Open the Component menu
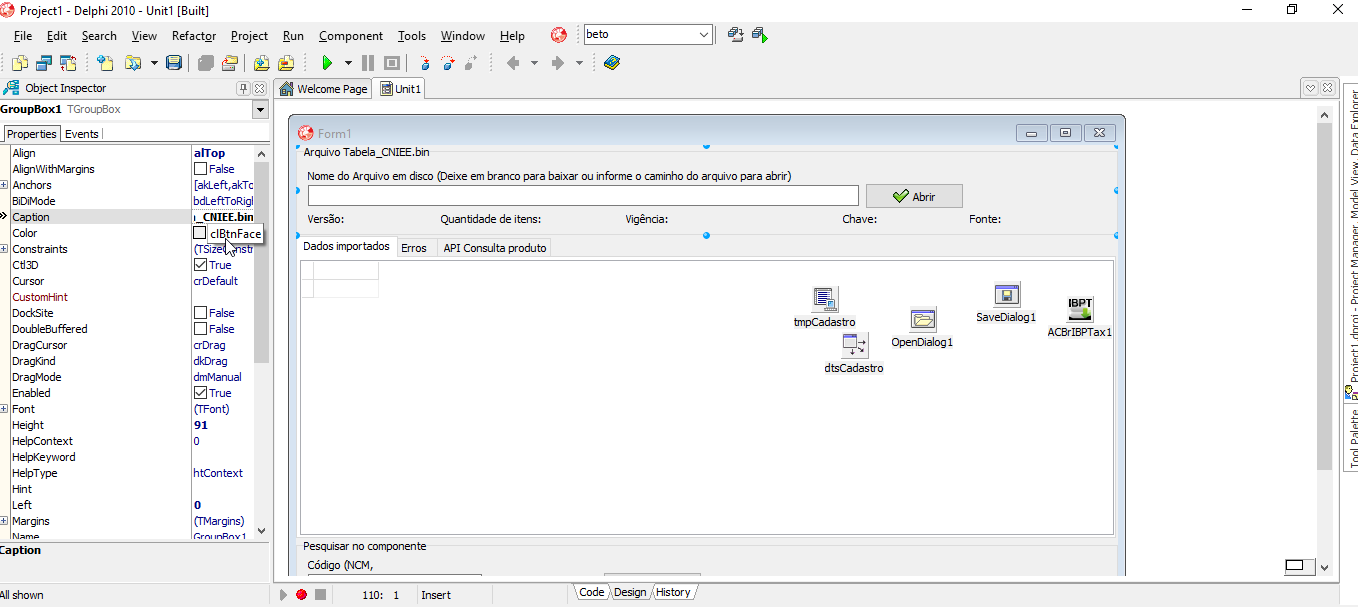 [x=351, y=36]
